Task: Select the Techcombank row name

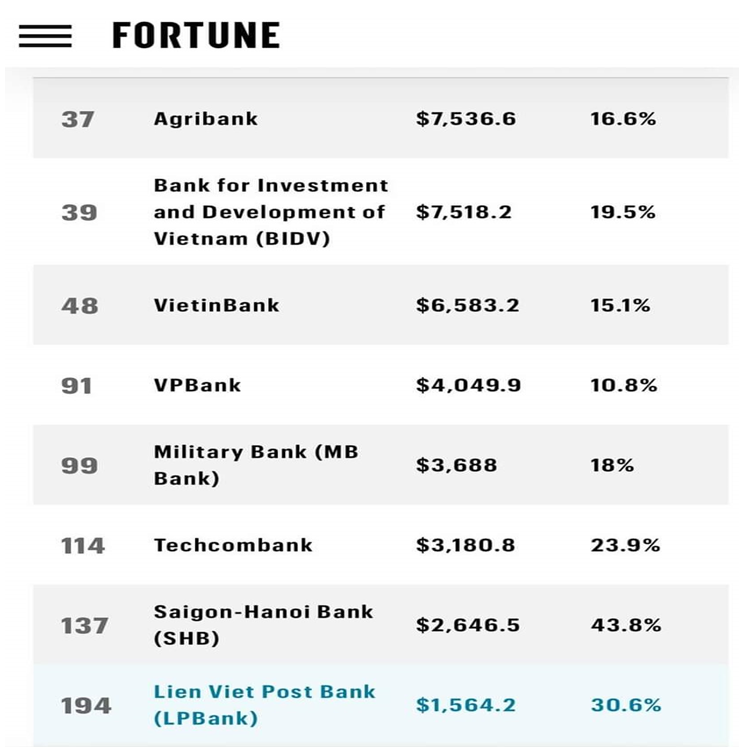Action: [x=233, y=545]
